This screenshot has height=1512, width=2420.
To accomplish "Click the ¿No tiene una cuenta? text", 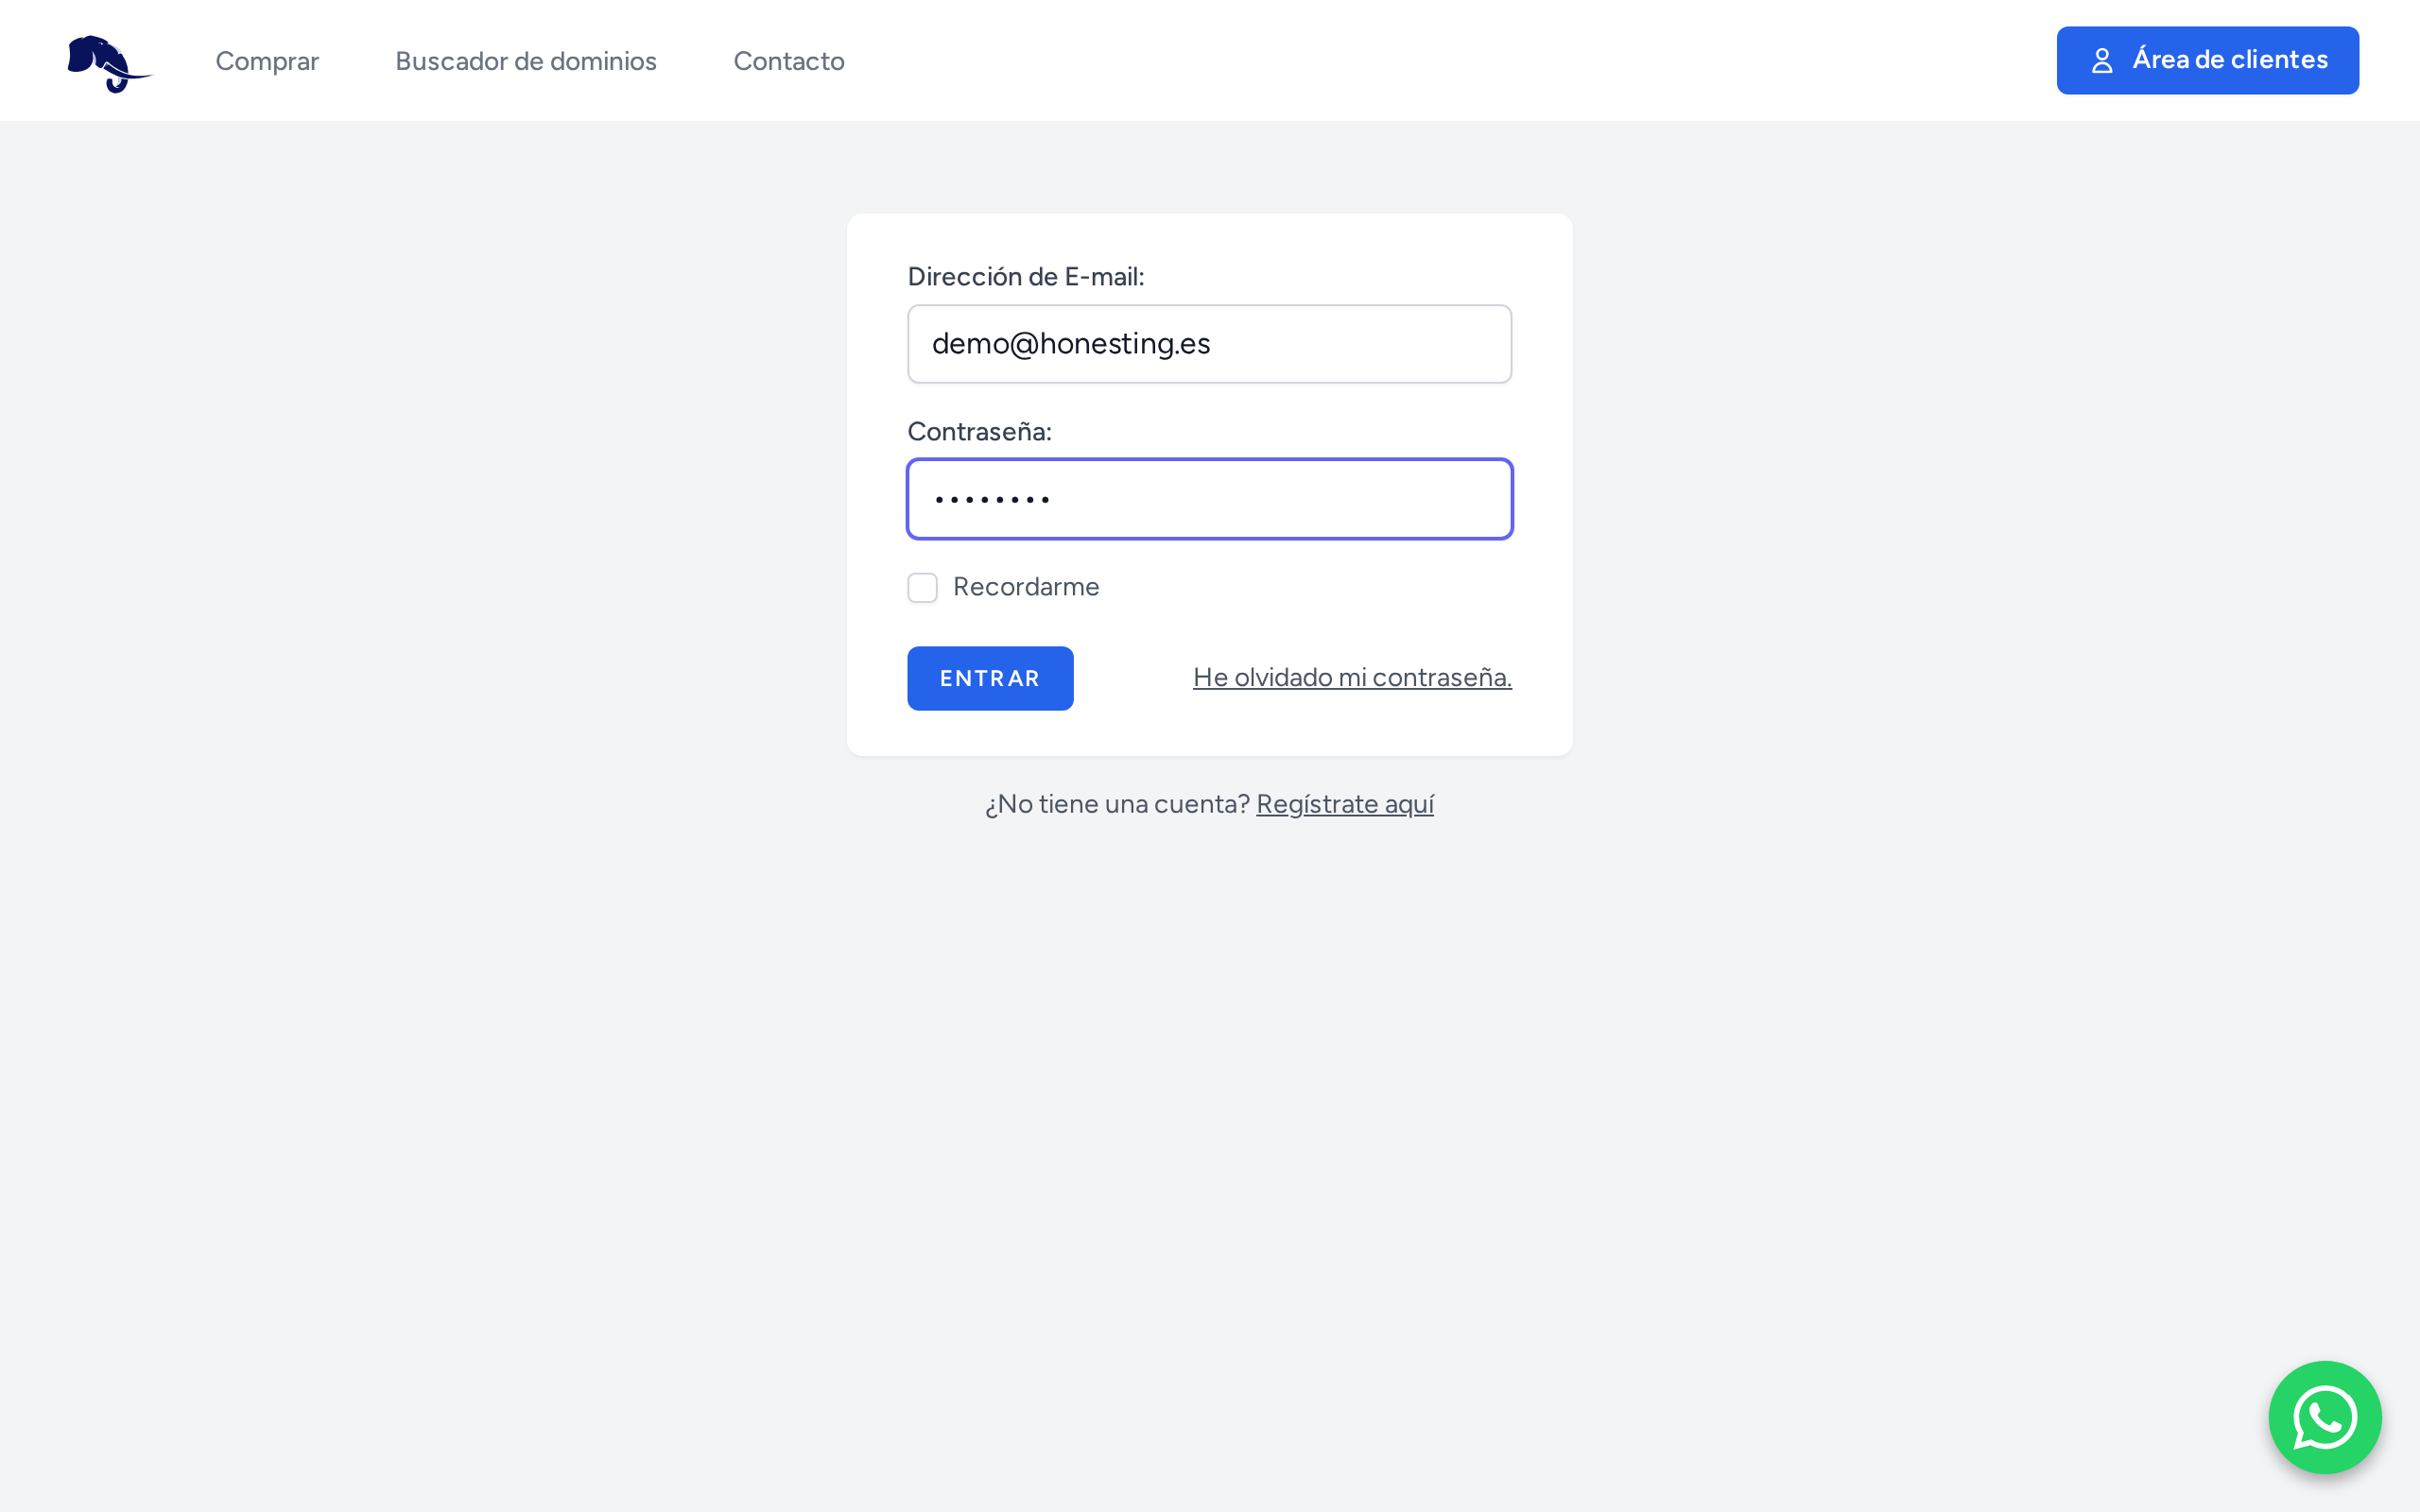I will [x=1117, y=804].
